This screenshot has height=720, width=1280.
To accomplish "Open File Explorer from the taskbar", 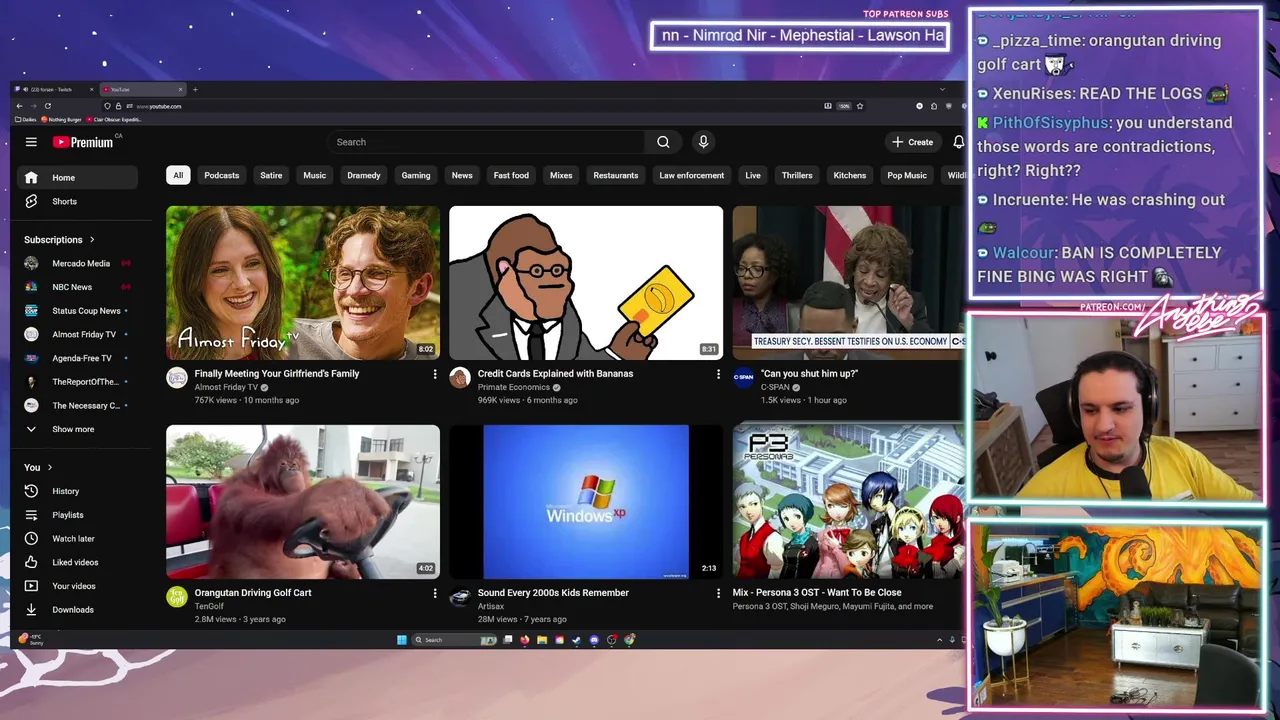I will [x=542, y=640].
